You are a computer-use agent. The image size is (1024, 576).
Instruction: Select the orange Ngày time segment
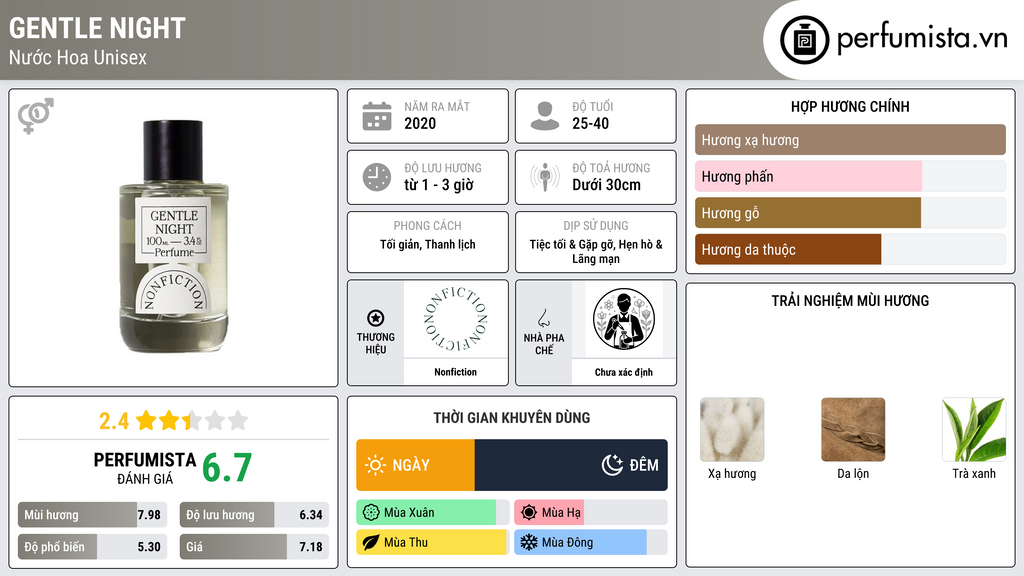(x=415, y=465)
